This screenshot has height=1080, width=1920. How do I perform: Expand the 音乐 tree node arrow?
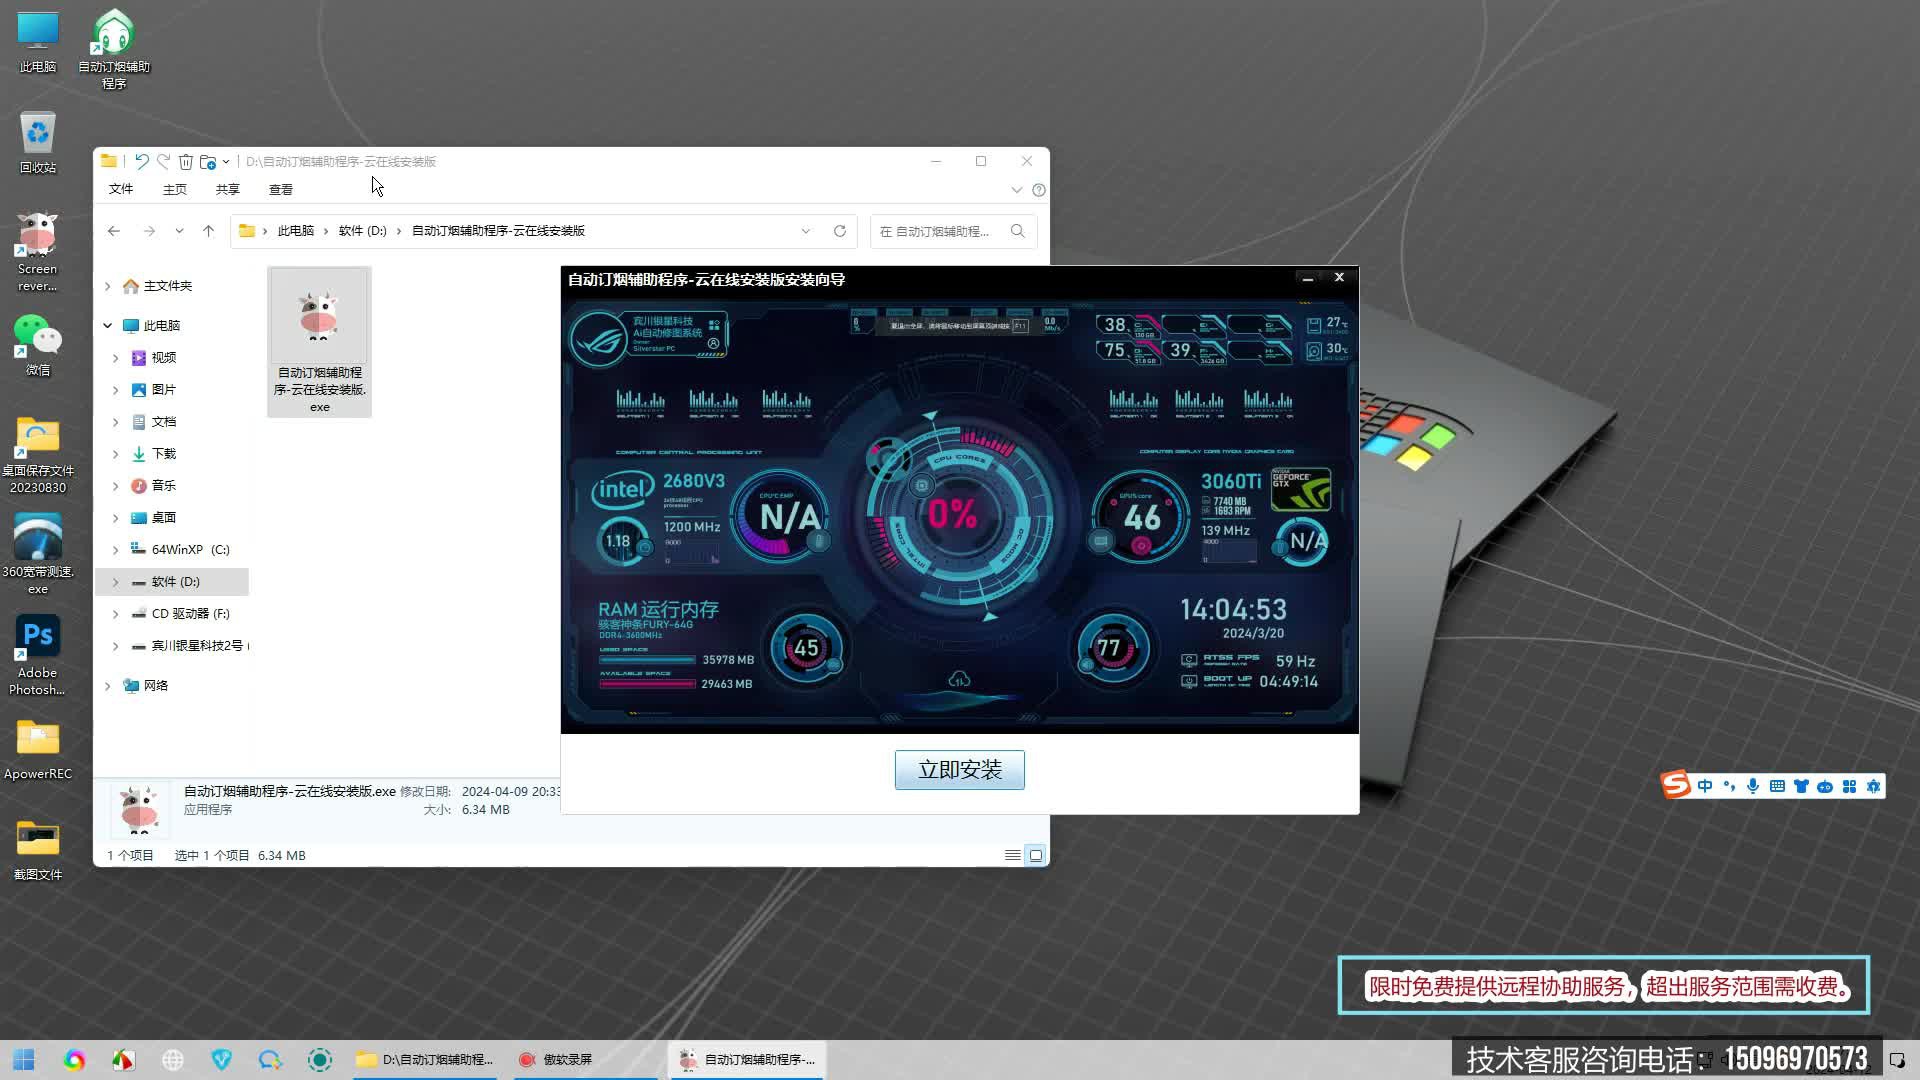pyautogui.click(x=115, y=486)
